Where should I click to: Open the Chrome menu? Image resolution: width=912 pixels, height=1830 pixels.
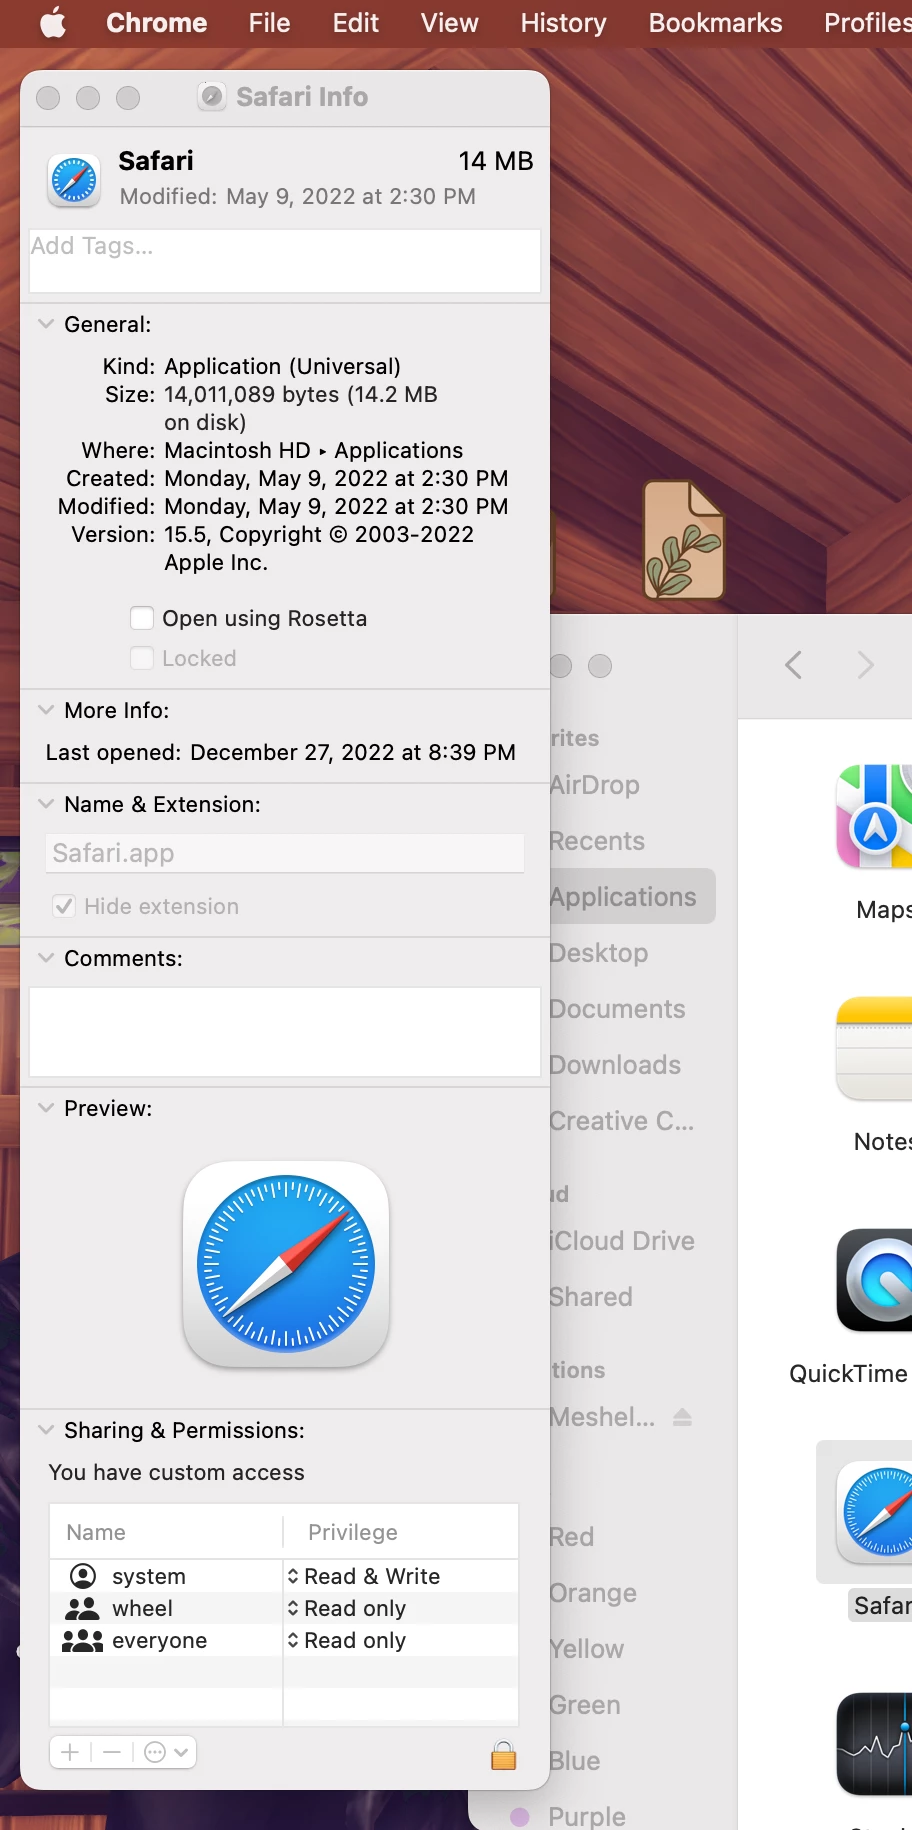pyautogui.click(x=157, y=23)
